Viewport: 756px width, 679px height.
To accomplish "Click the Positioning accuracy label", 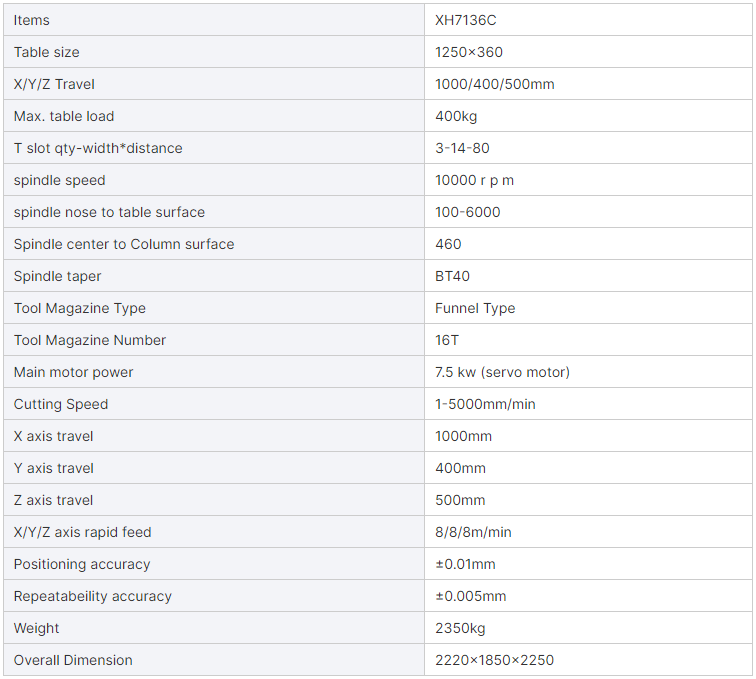I will click(82, 564).
